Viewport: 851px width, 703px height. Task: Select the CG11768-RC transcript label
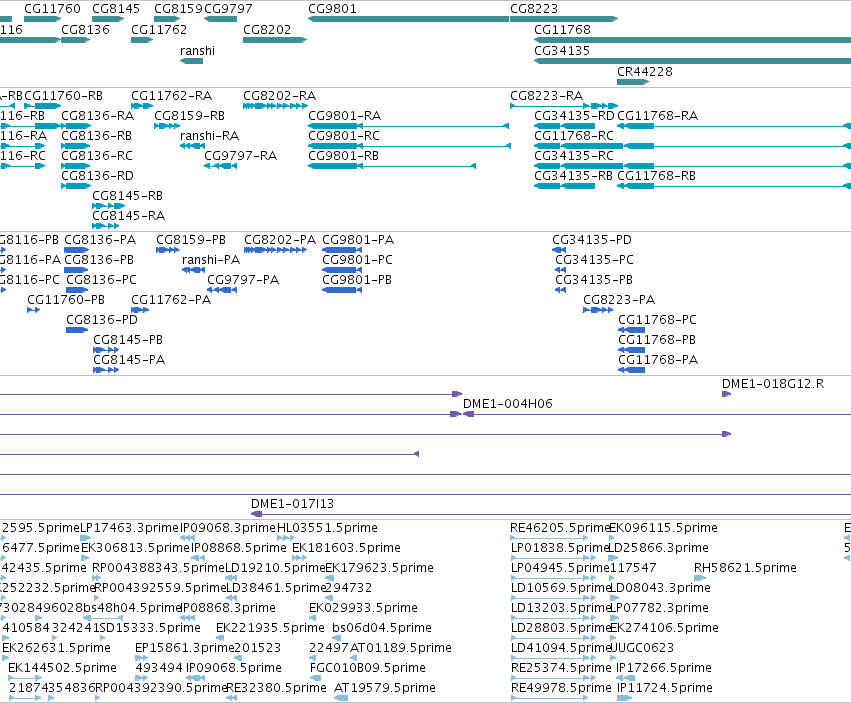point(574,136)
